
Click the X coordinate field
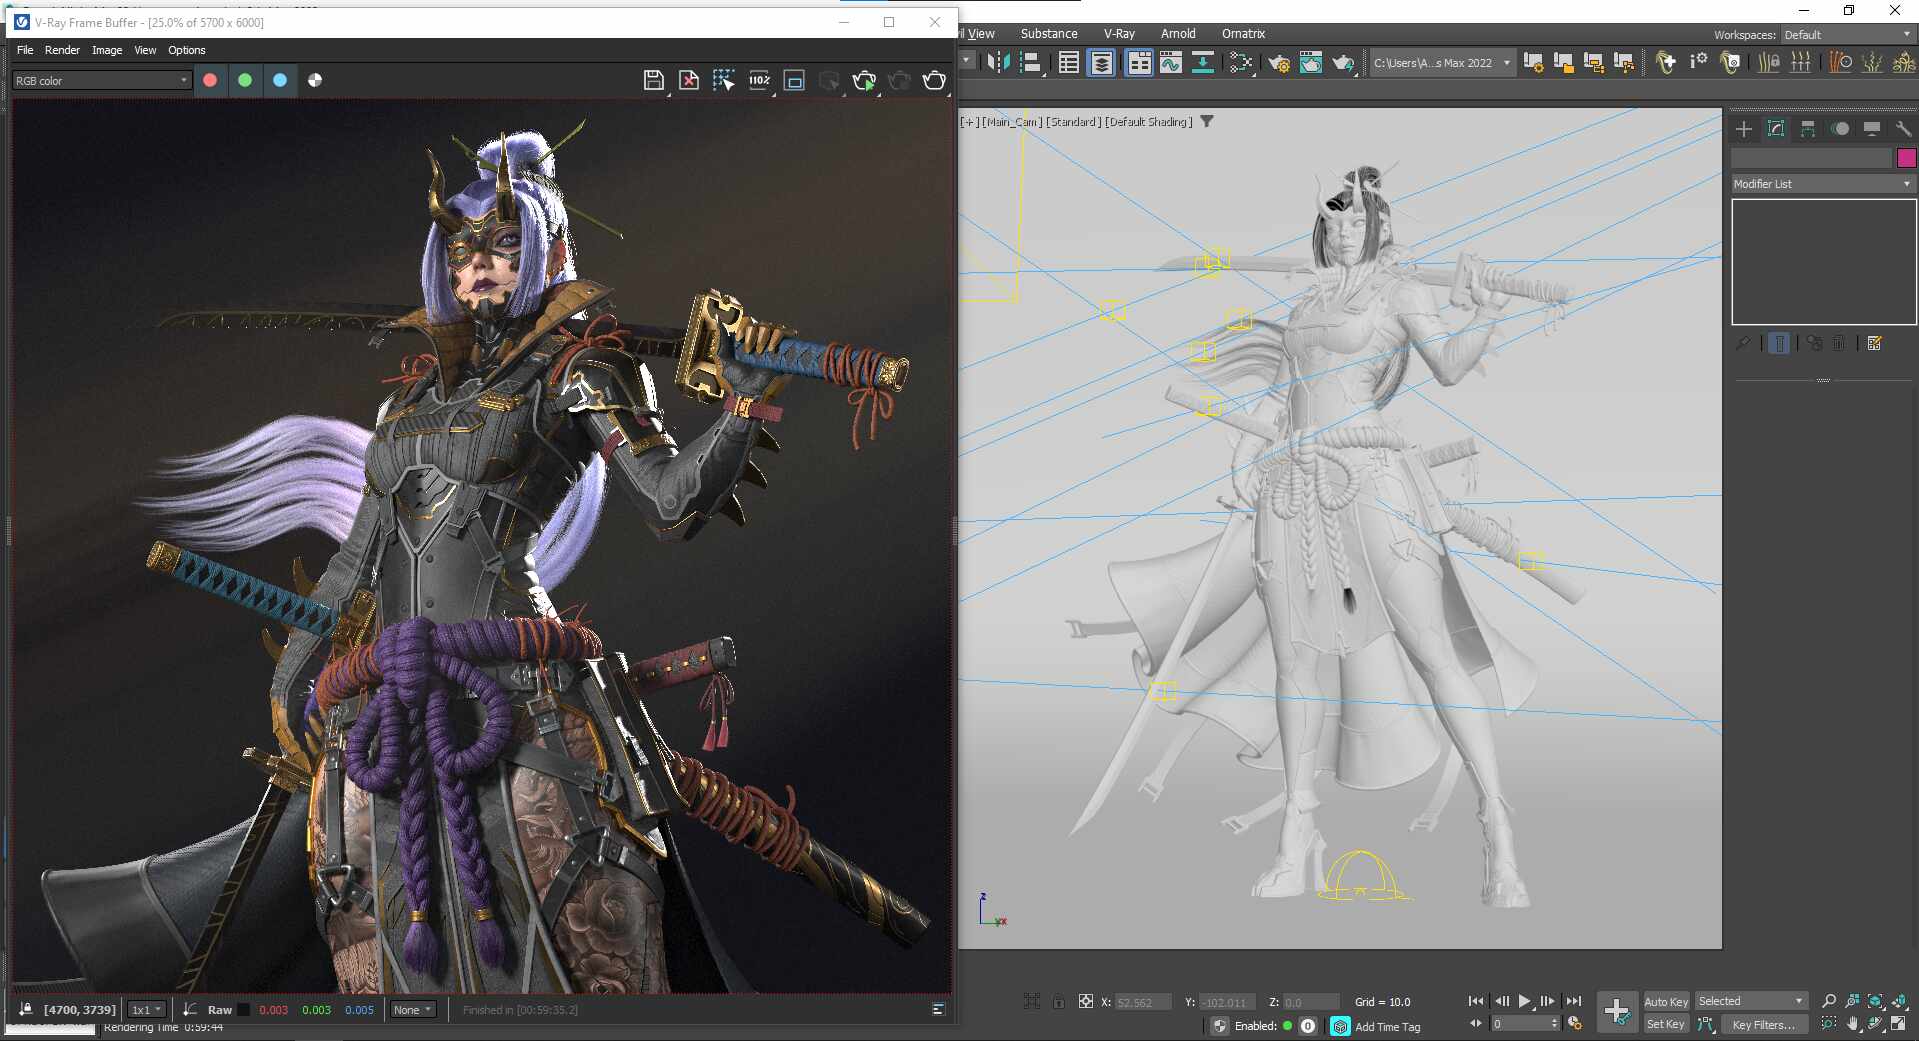tap(1142, 1002)
